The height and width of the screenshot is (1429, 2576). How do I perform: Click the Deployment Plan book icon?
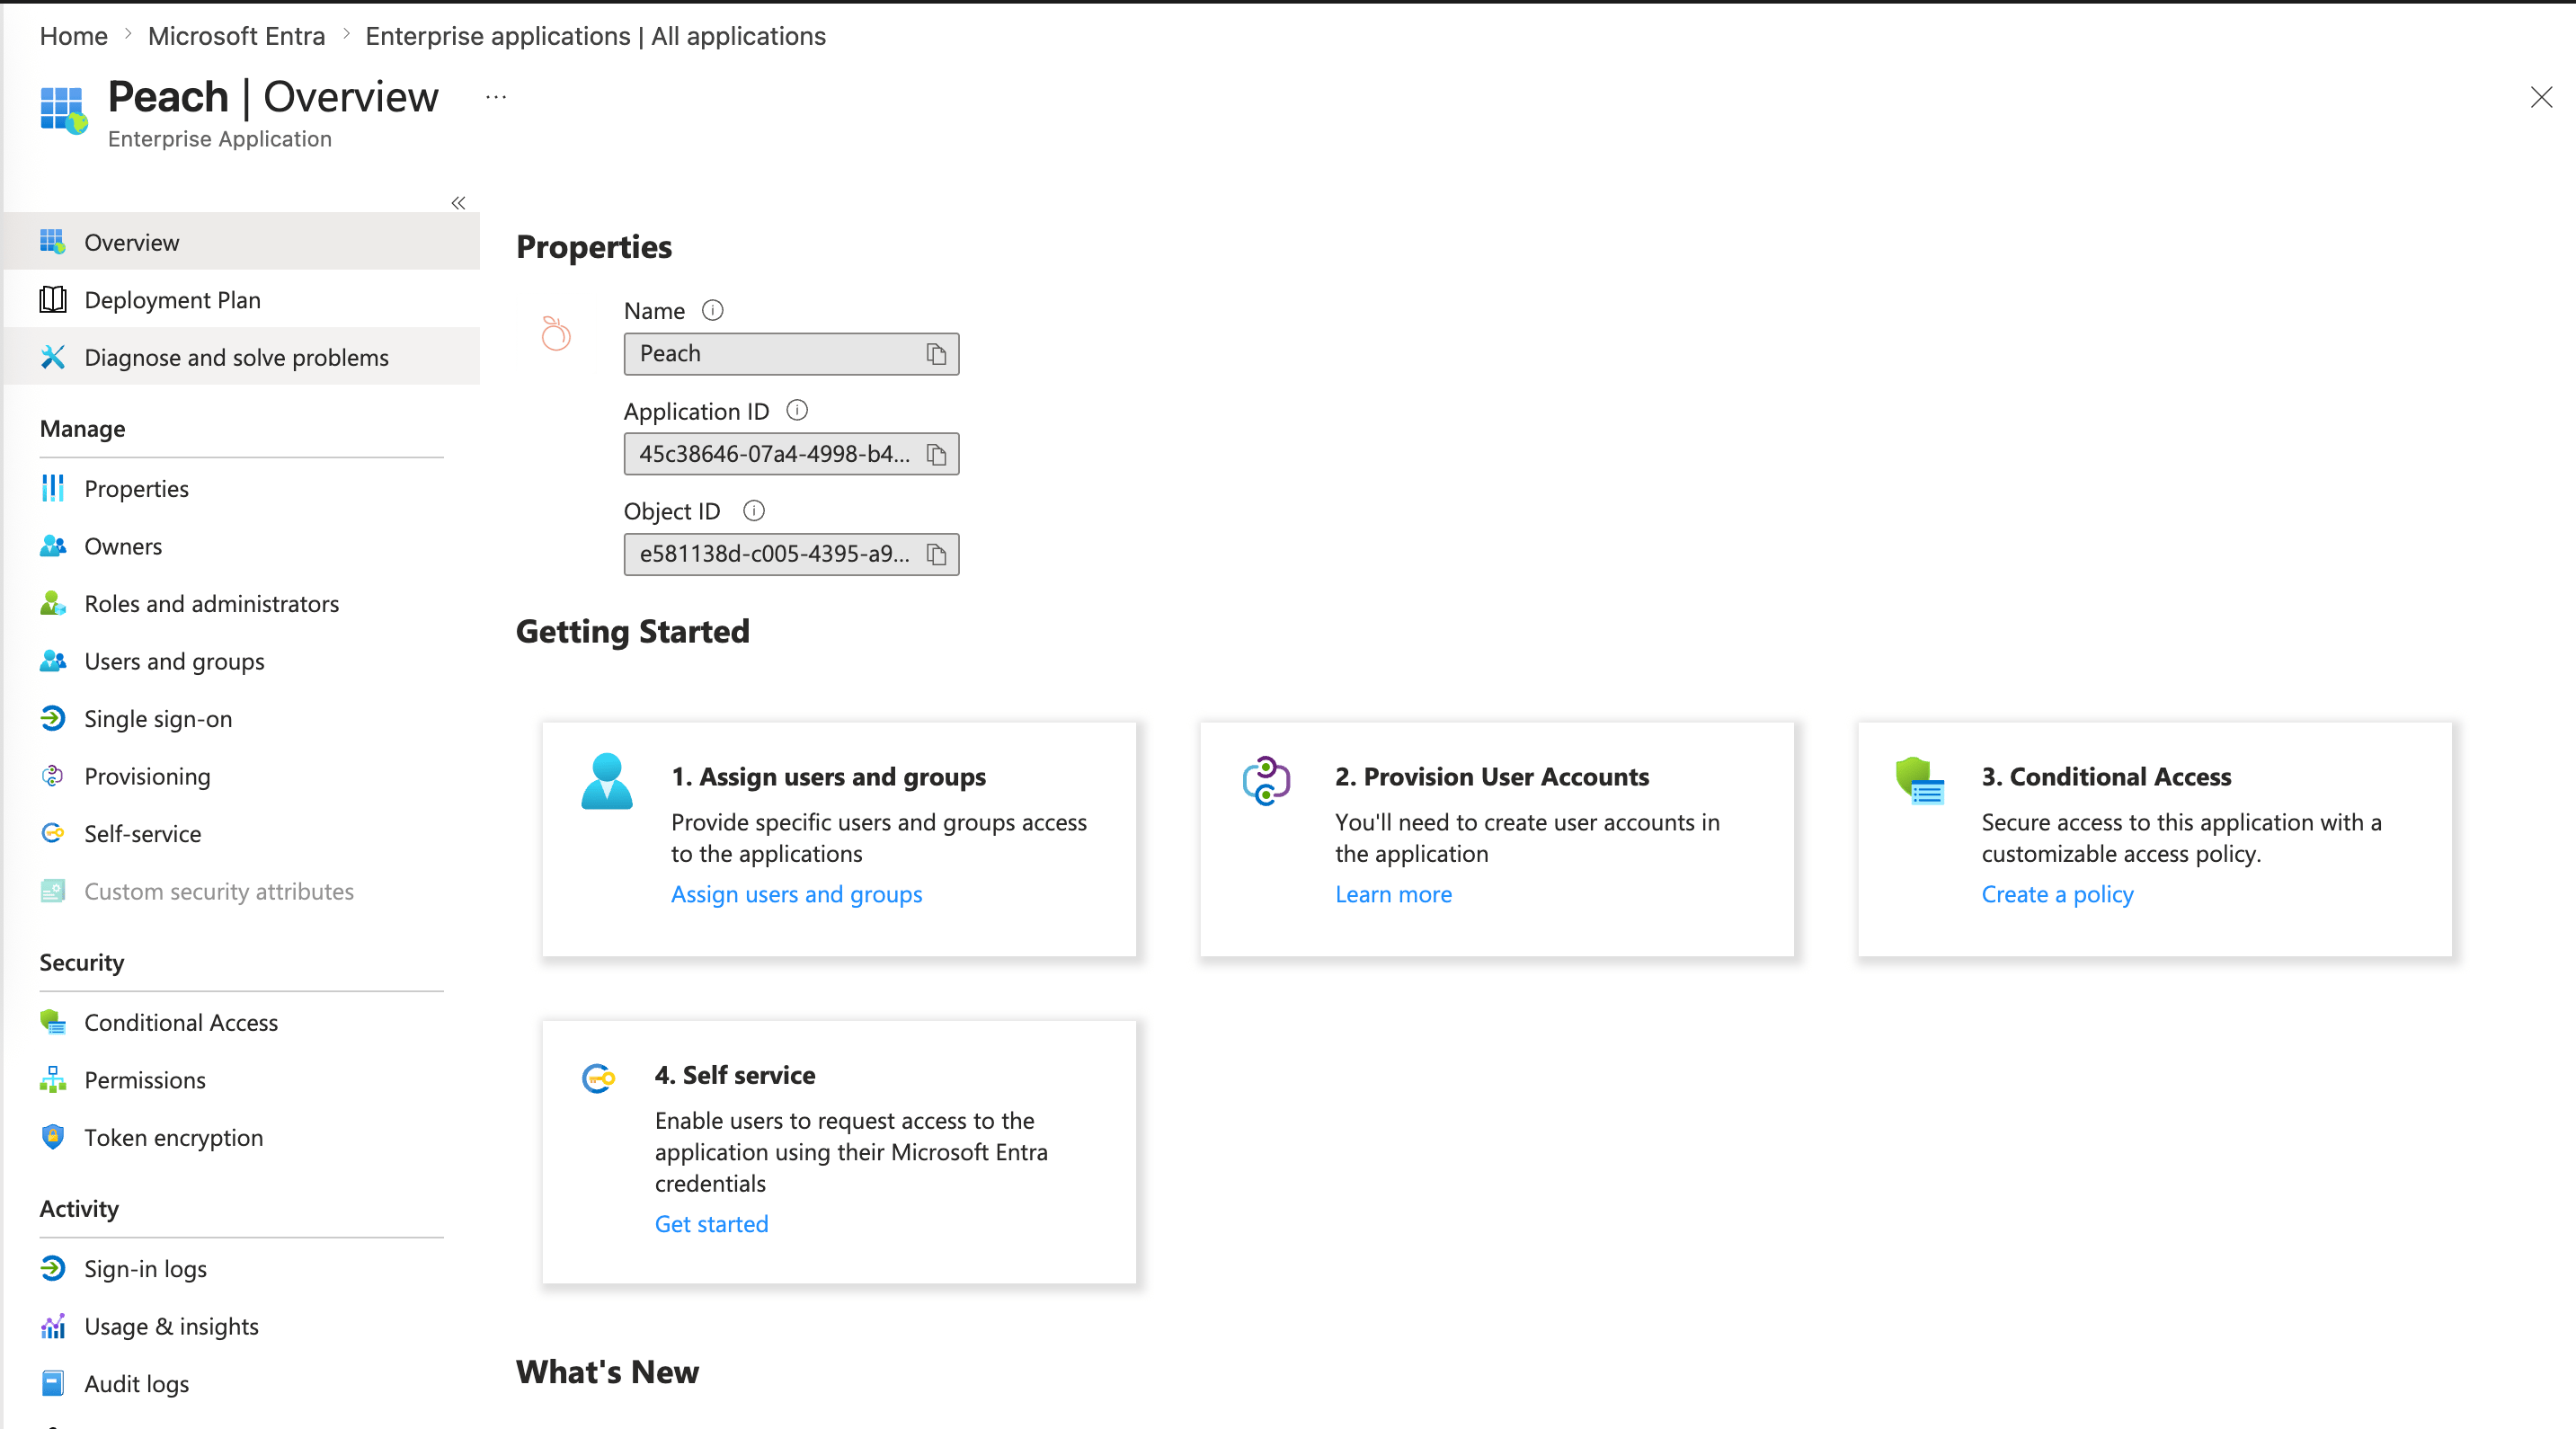coord(52,300)
